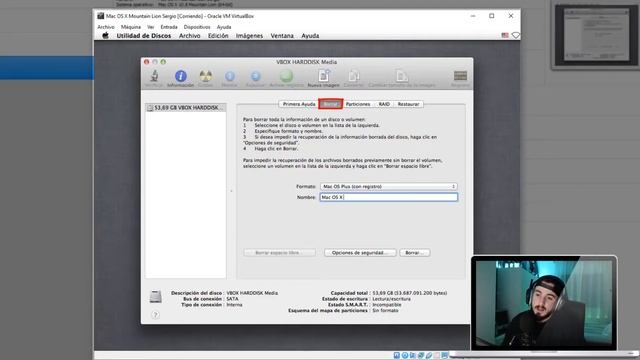Click the VBOX HARDDISK Media description value
640x360 pixels.
click(252, 293)
